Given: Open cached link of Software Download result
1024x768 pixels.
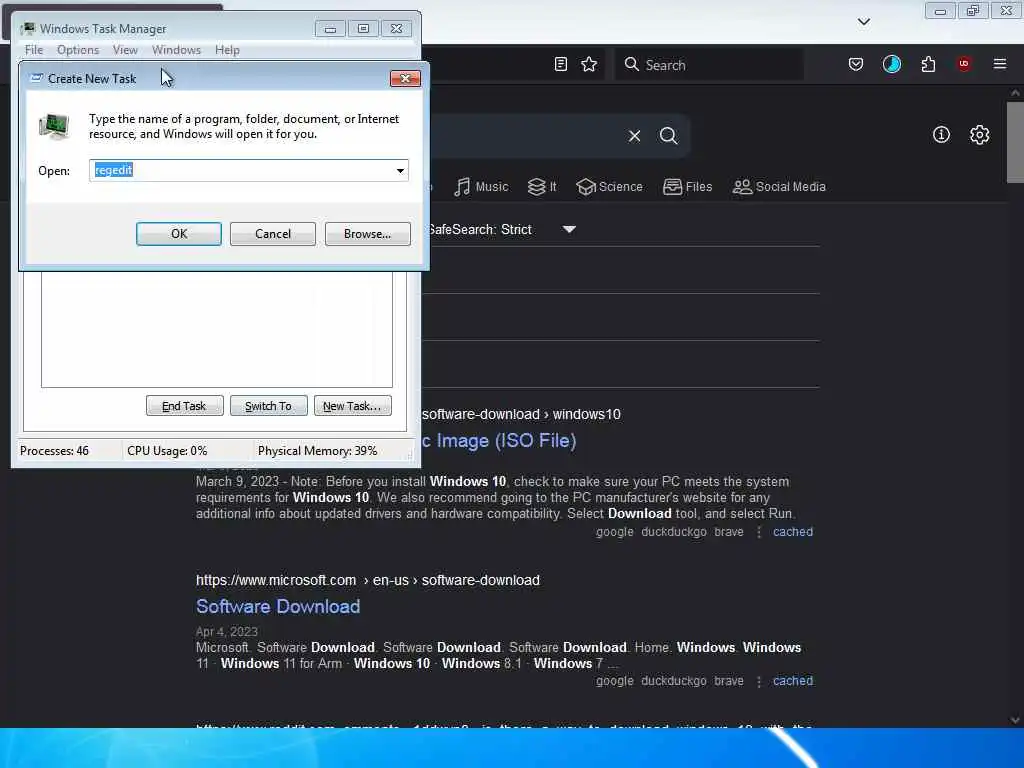Looking at the screenshot, I should click(793, 680).
